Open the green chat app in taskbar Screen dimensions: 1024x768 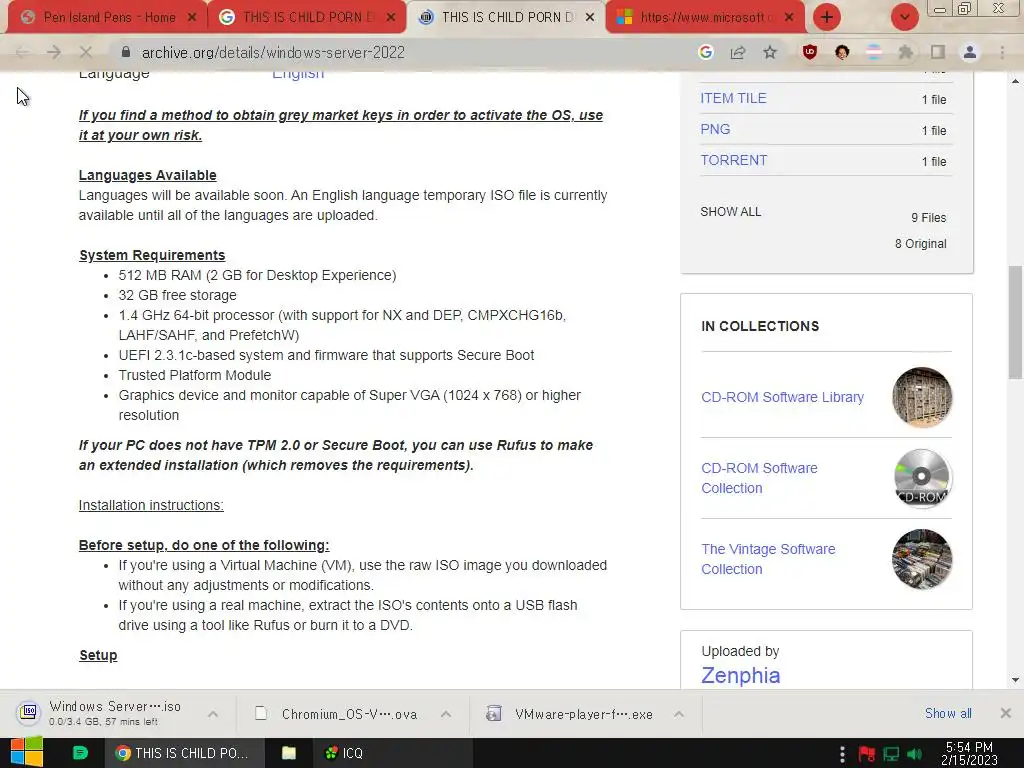point(80,753)
